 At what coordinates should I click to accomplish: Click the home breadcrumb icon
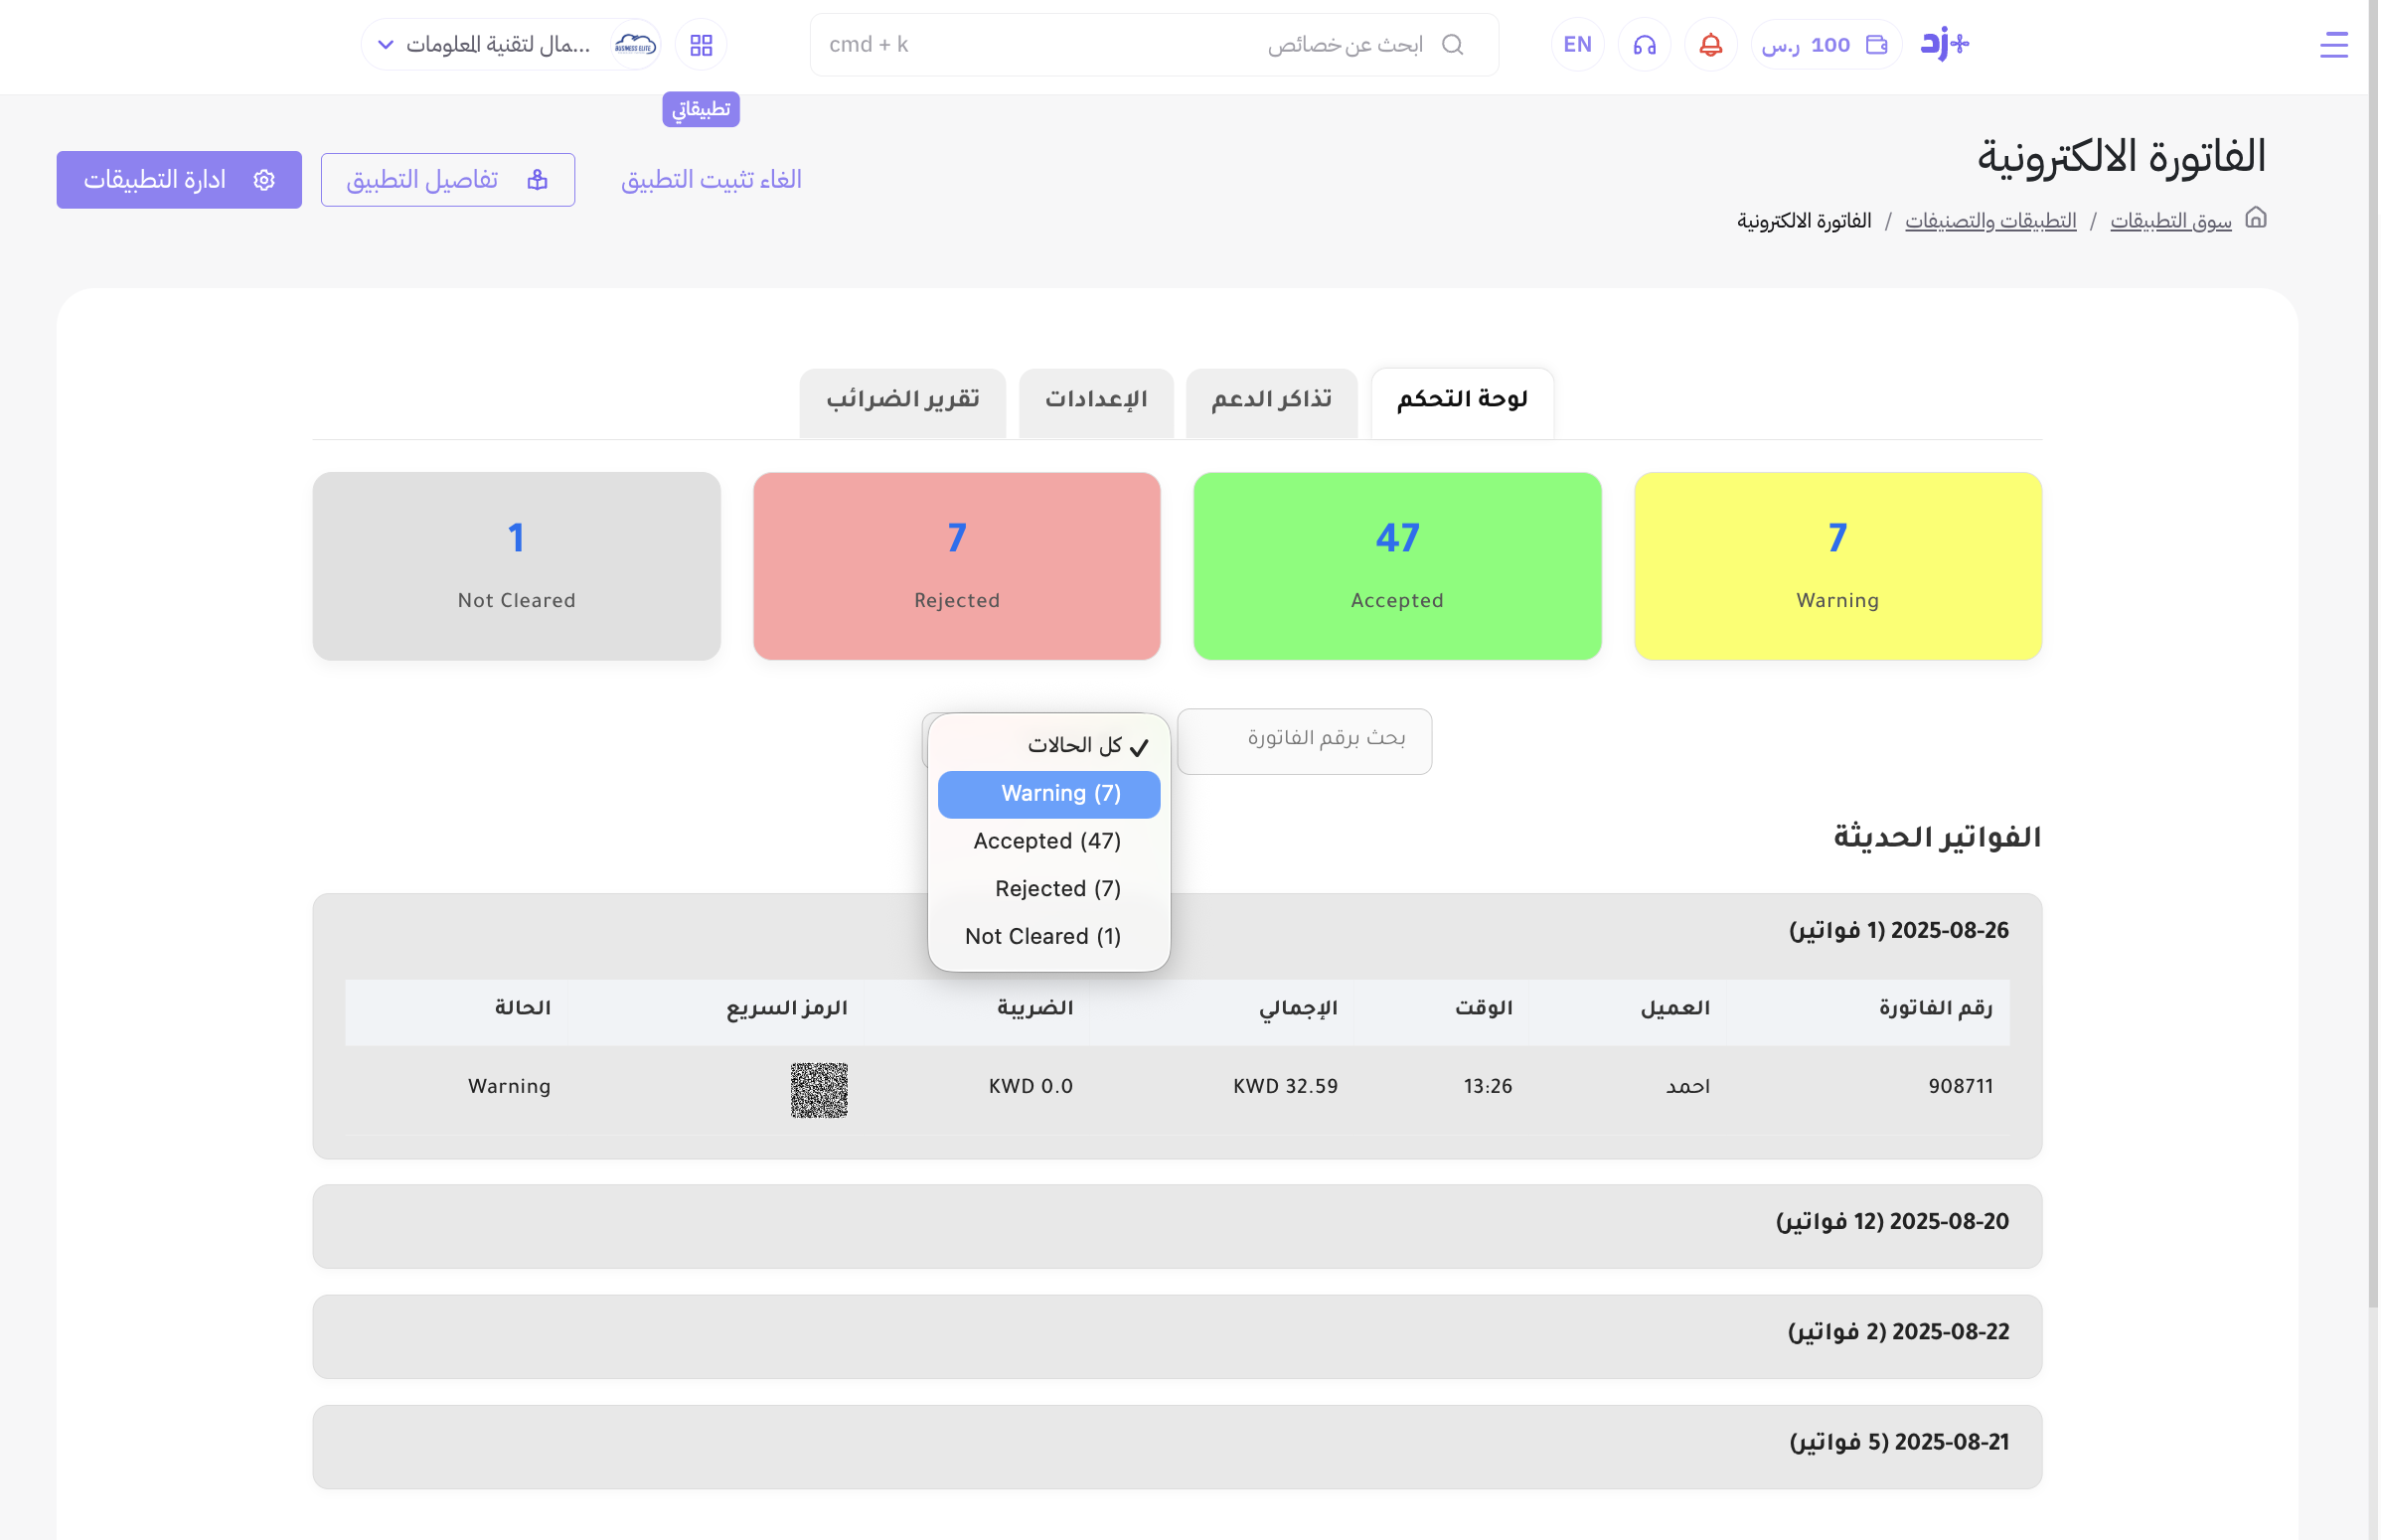pos(2255,218)
